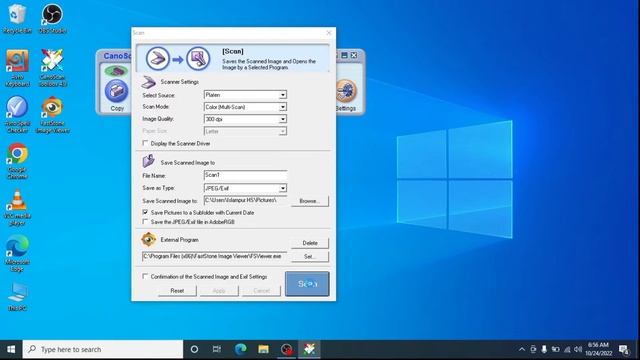Click the external program path field
The image size is (640, 360).
click(x=214, y=256)
